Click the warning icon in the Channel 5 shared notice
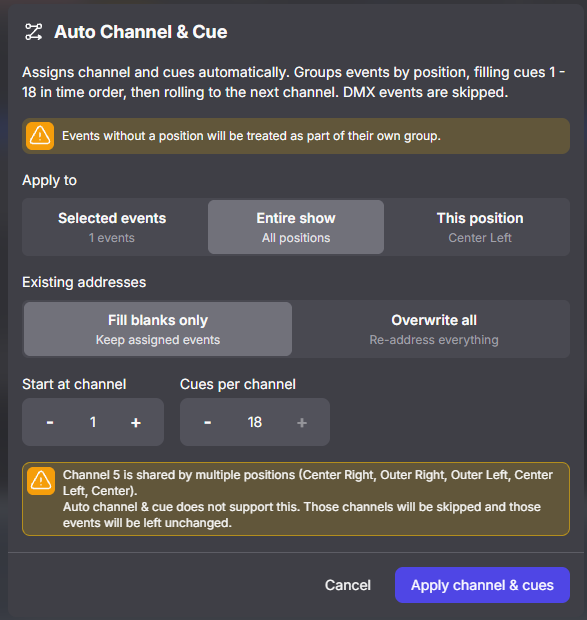The width and height of the screenshot is (587, 620). [41, 481]
